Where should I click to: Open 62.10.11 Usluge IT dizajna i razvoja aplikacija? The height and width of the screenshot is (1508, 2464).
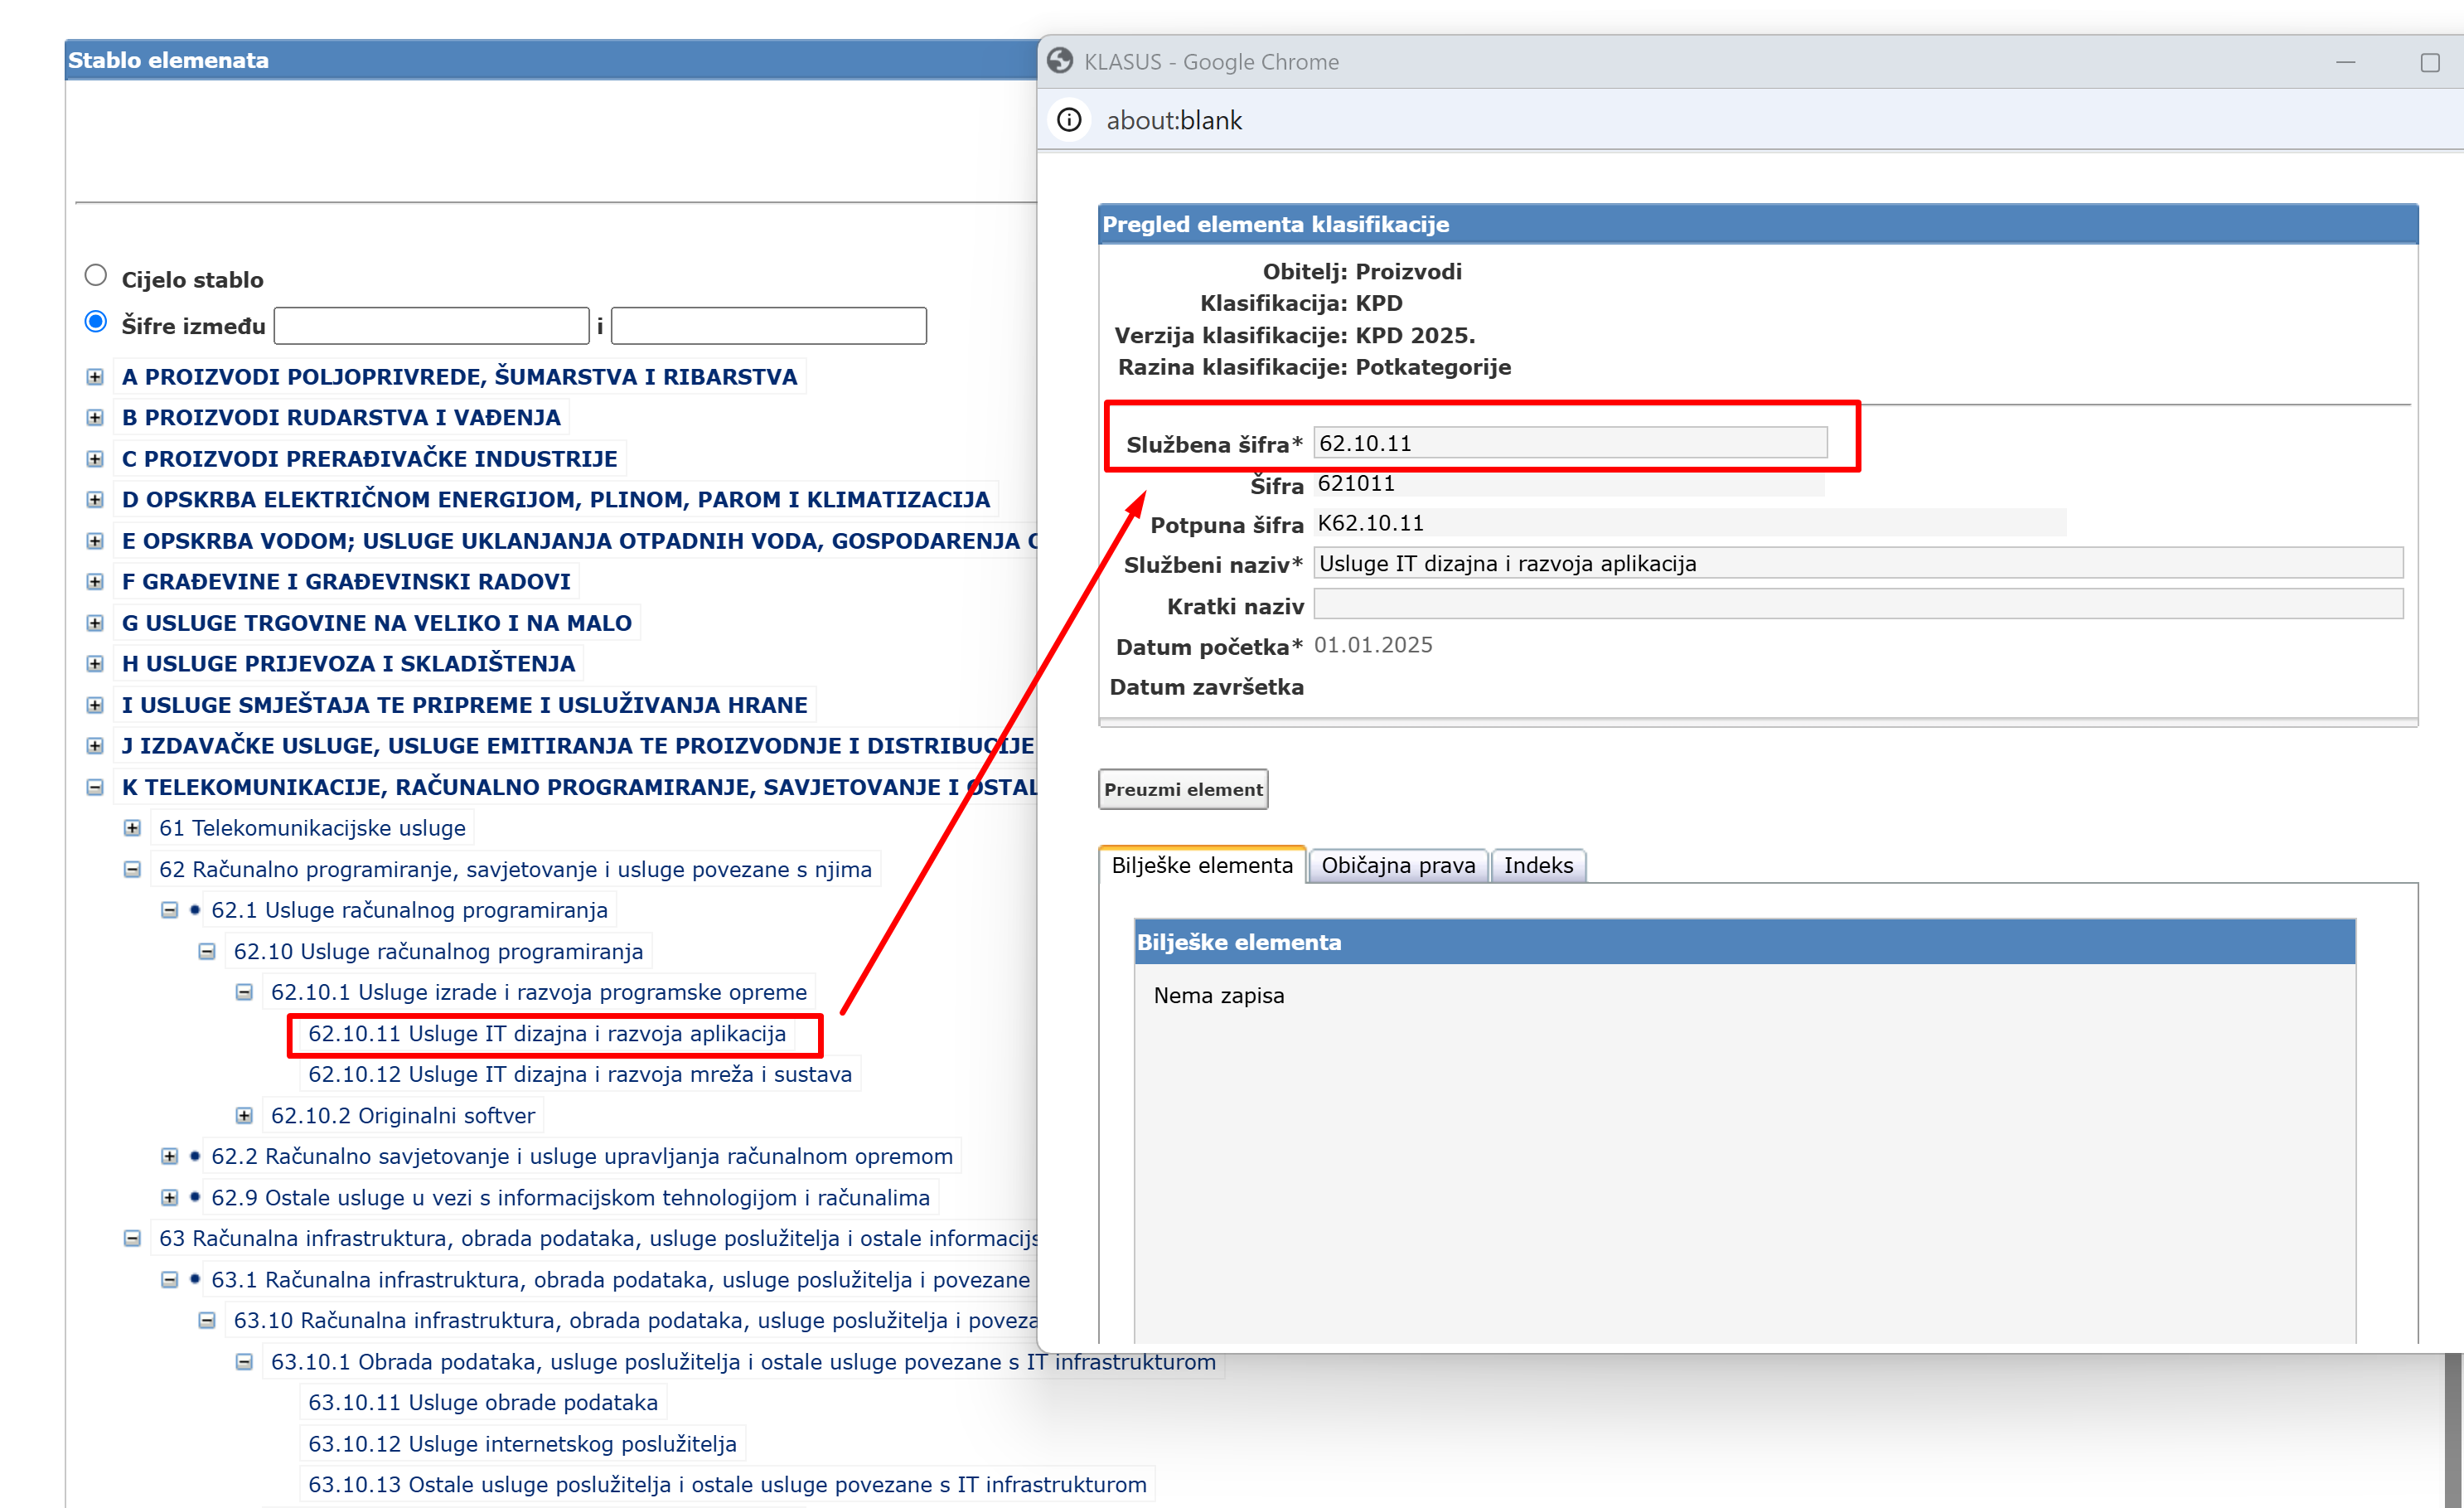[547, 1033]
